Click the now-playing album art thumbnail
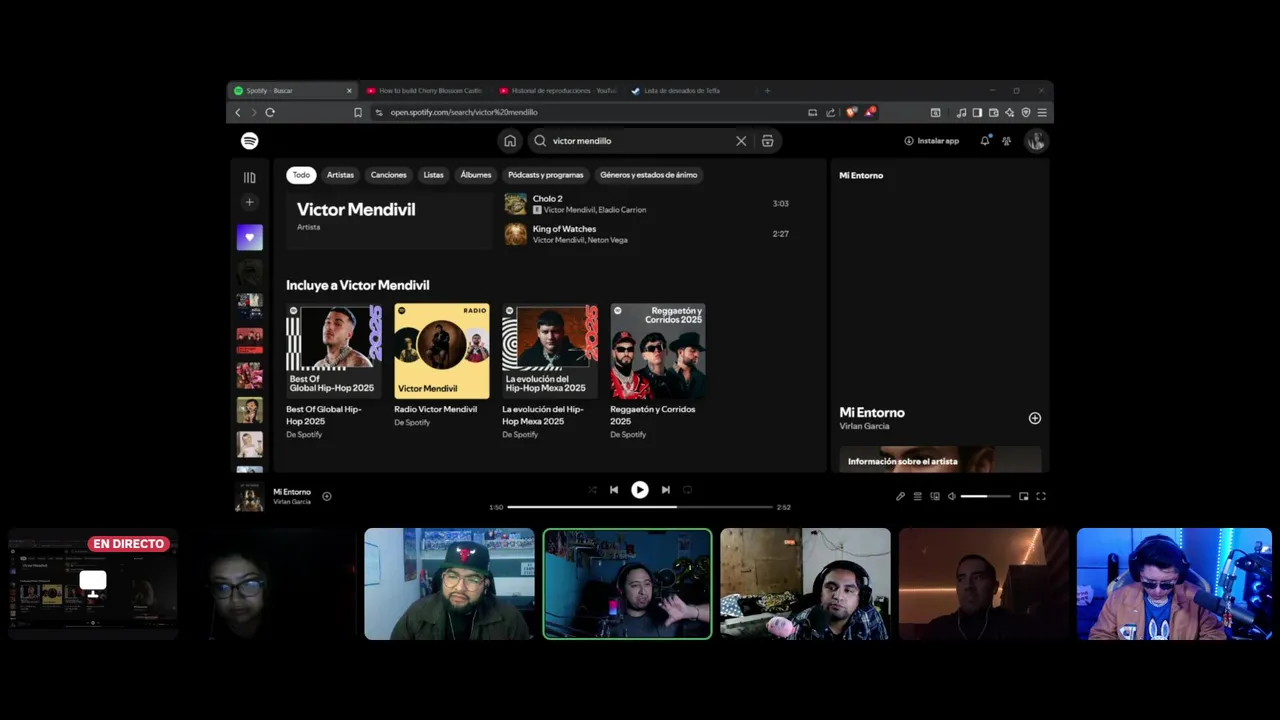The width and height of the screenshot is (1280, 720). [249, 497]
